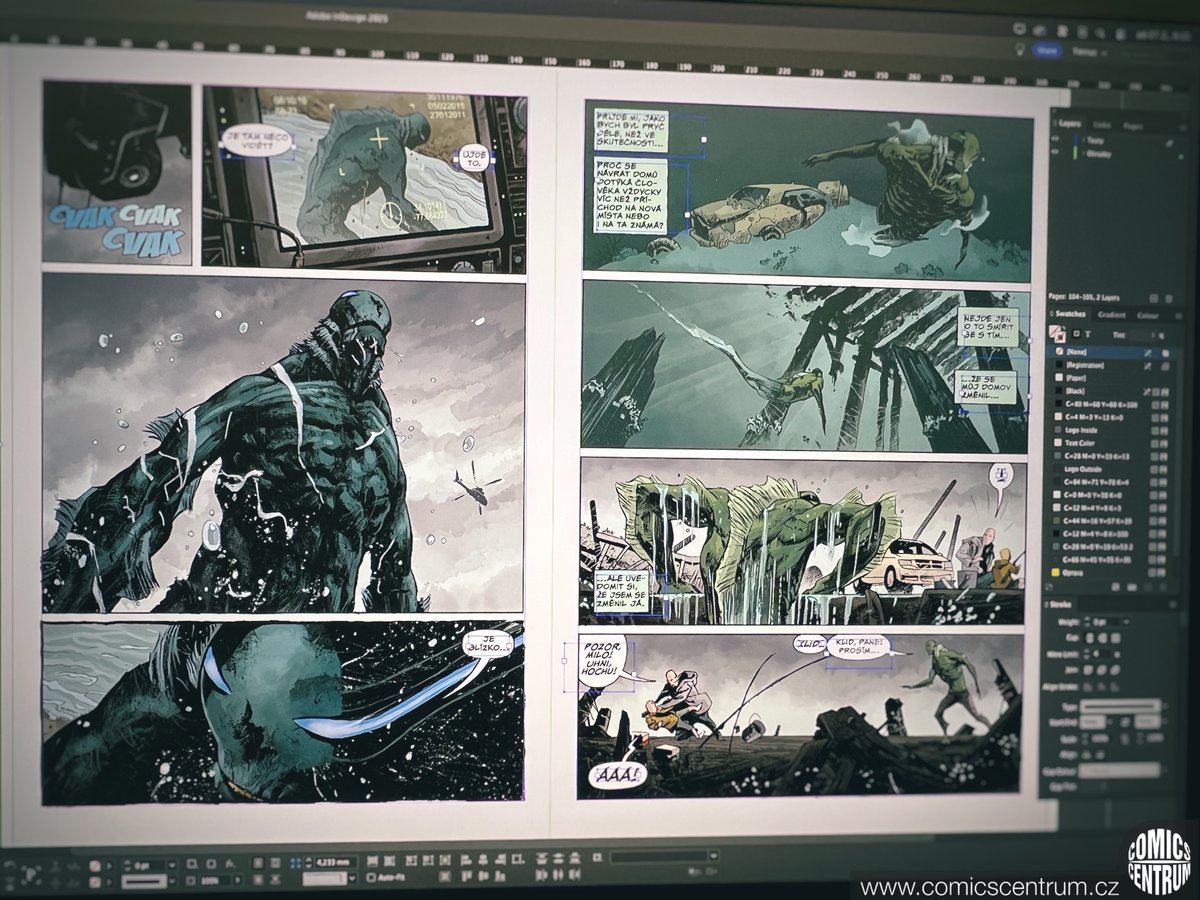Align left edges using control bar icon
1200x900 pixels.
tap(466, 859)
